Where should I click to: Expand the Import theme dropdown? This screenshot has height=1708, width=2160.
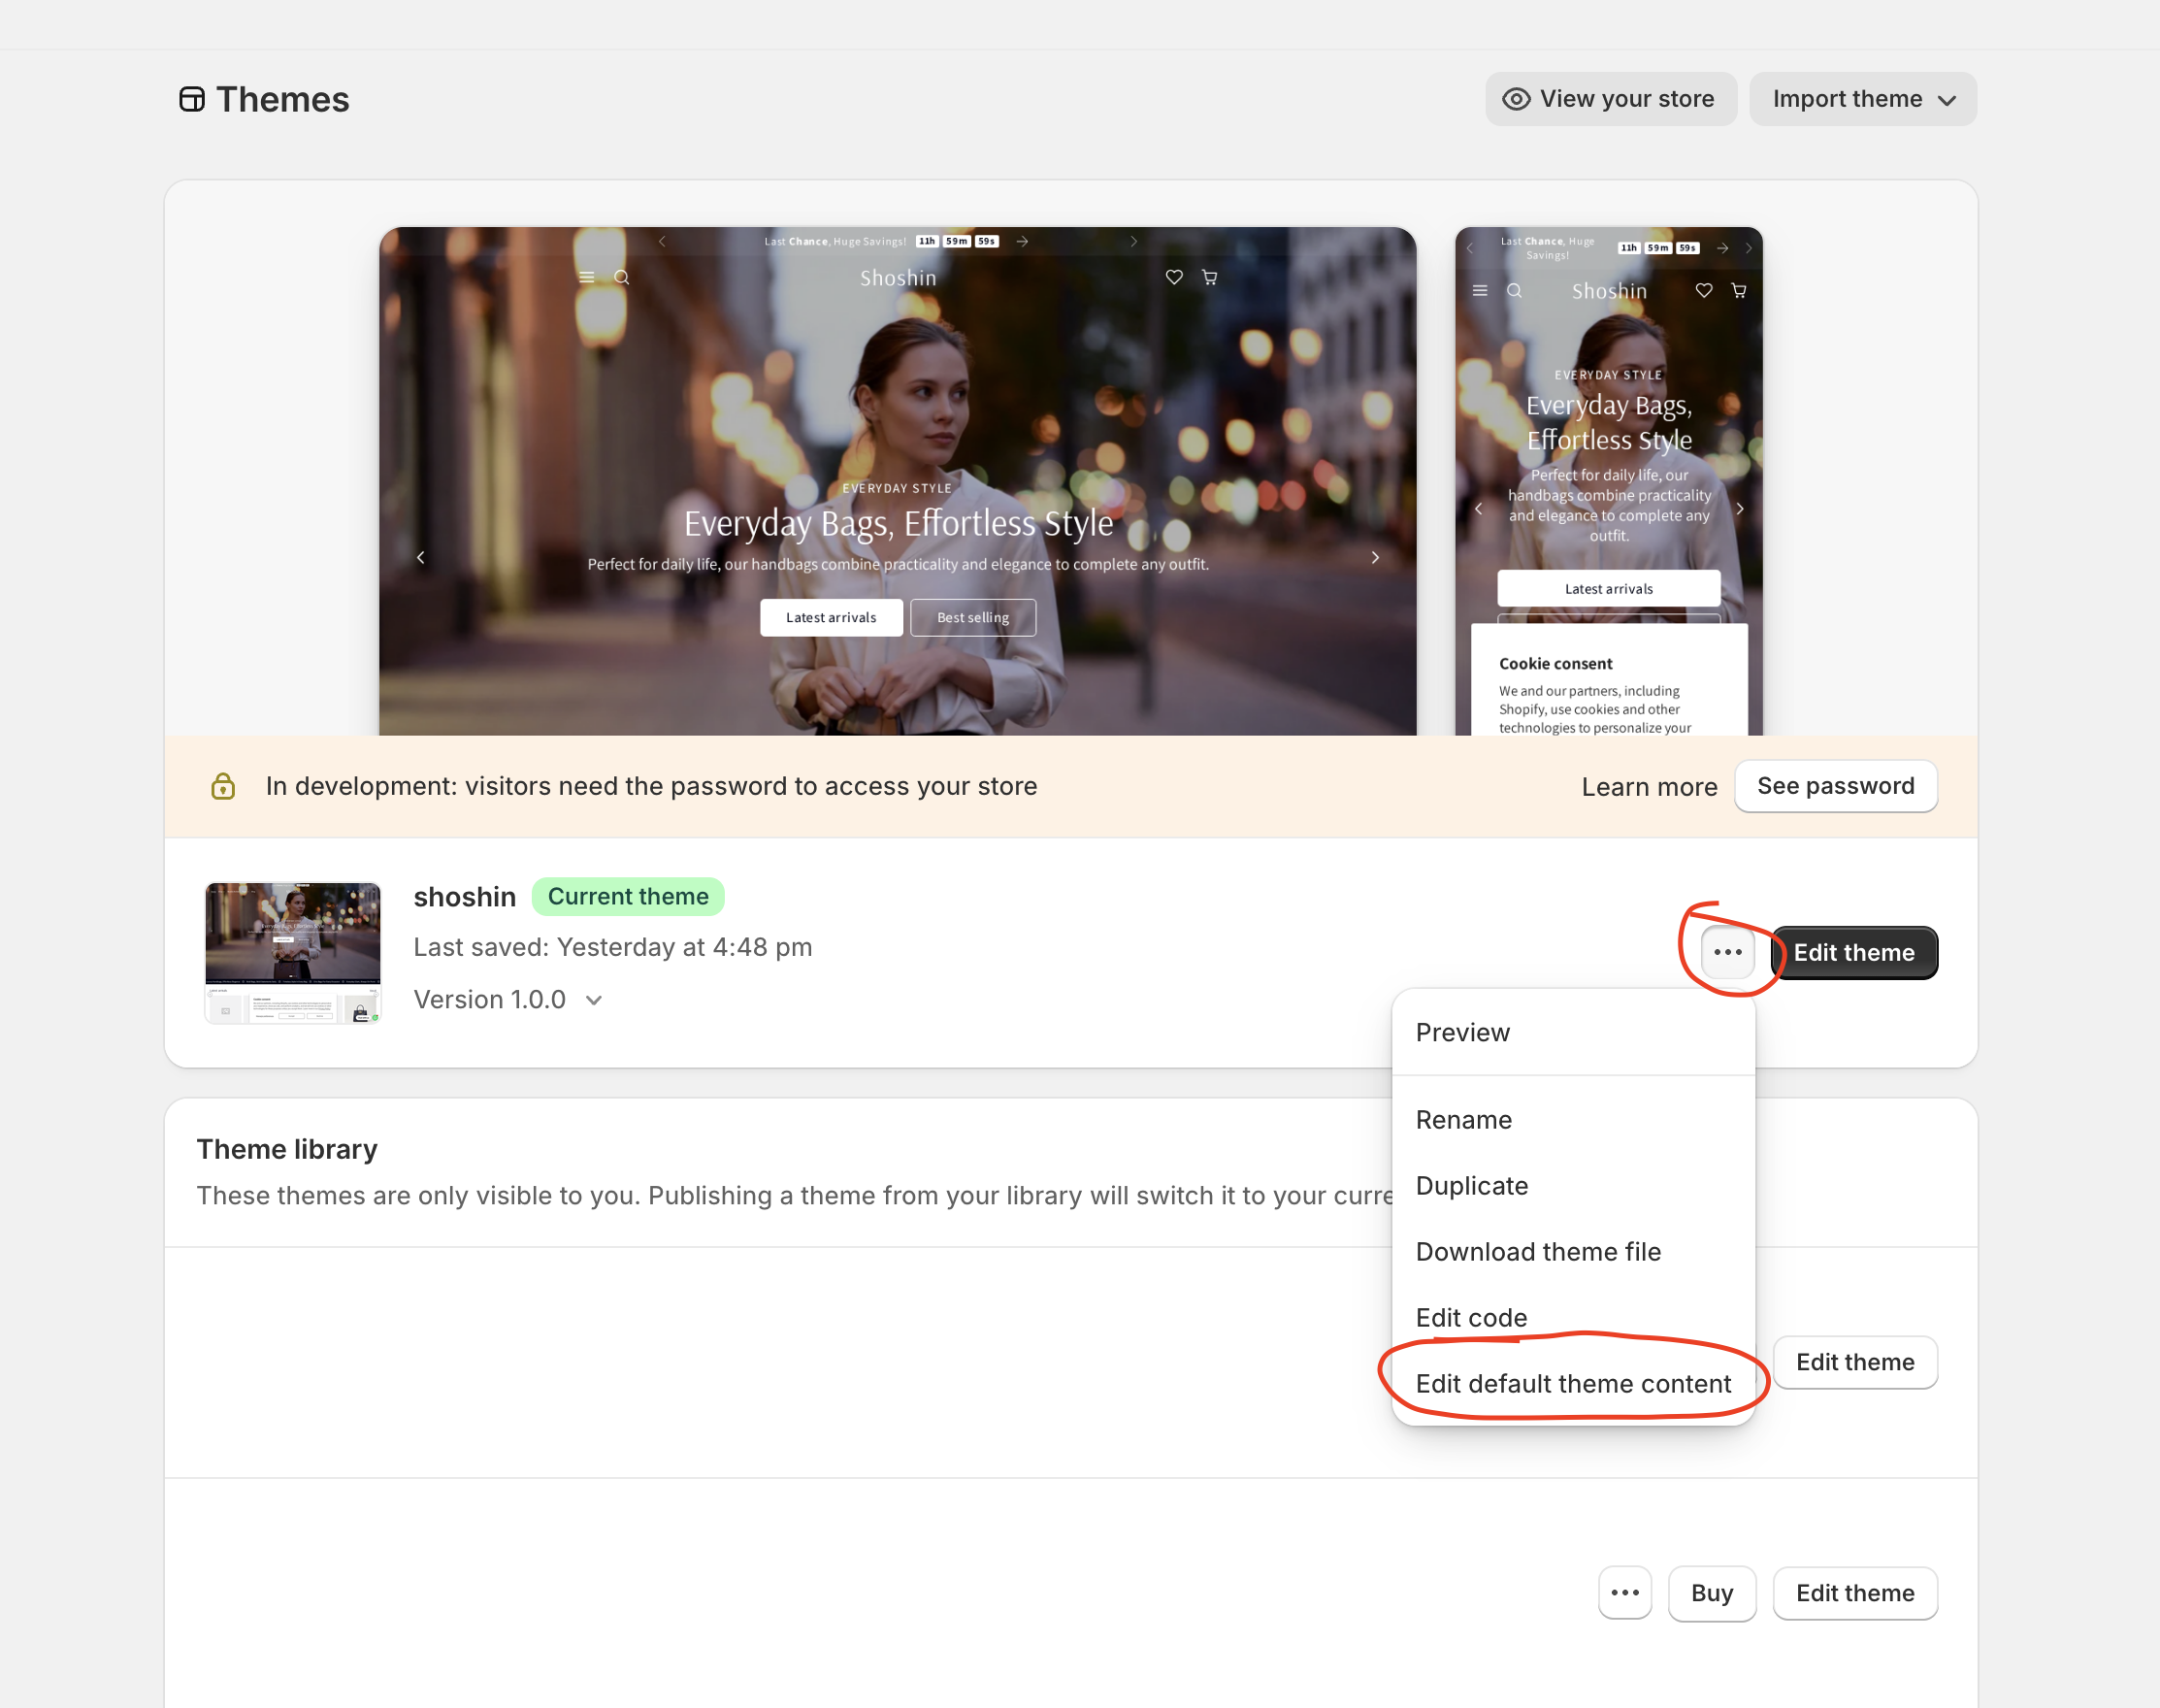1862,99
